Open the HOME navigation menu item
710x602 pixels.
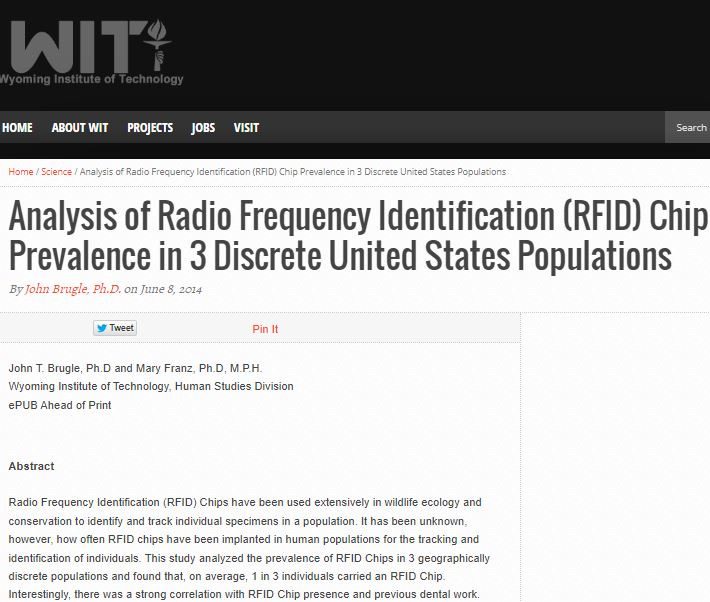(x=17, y=127)
